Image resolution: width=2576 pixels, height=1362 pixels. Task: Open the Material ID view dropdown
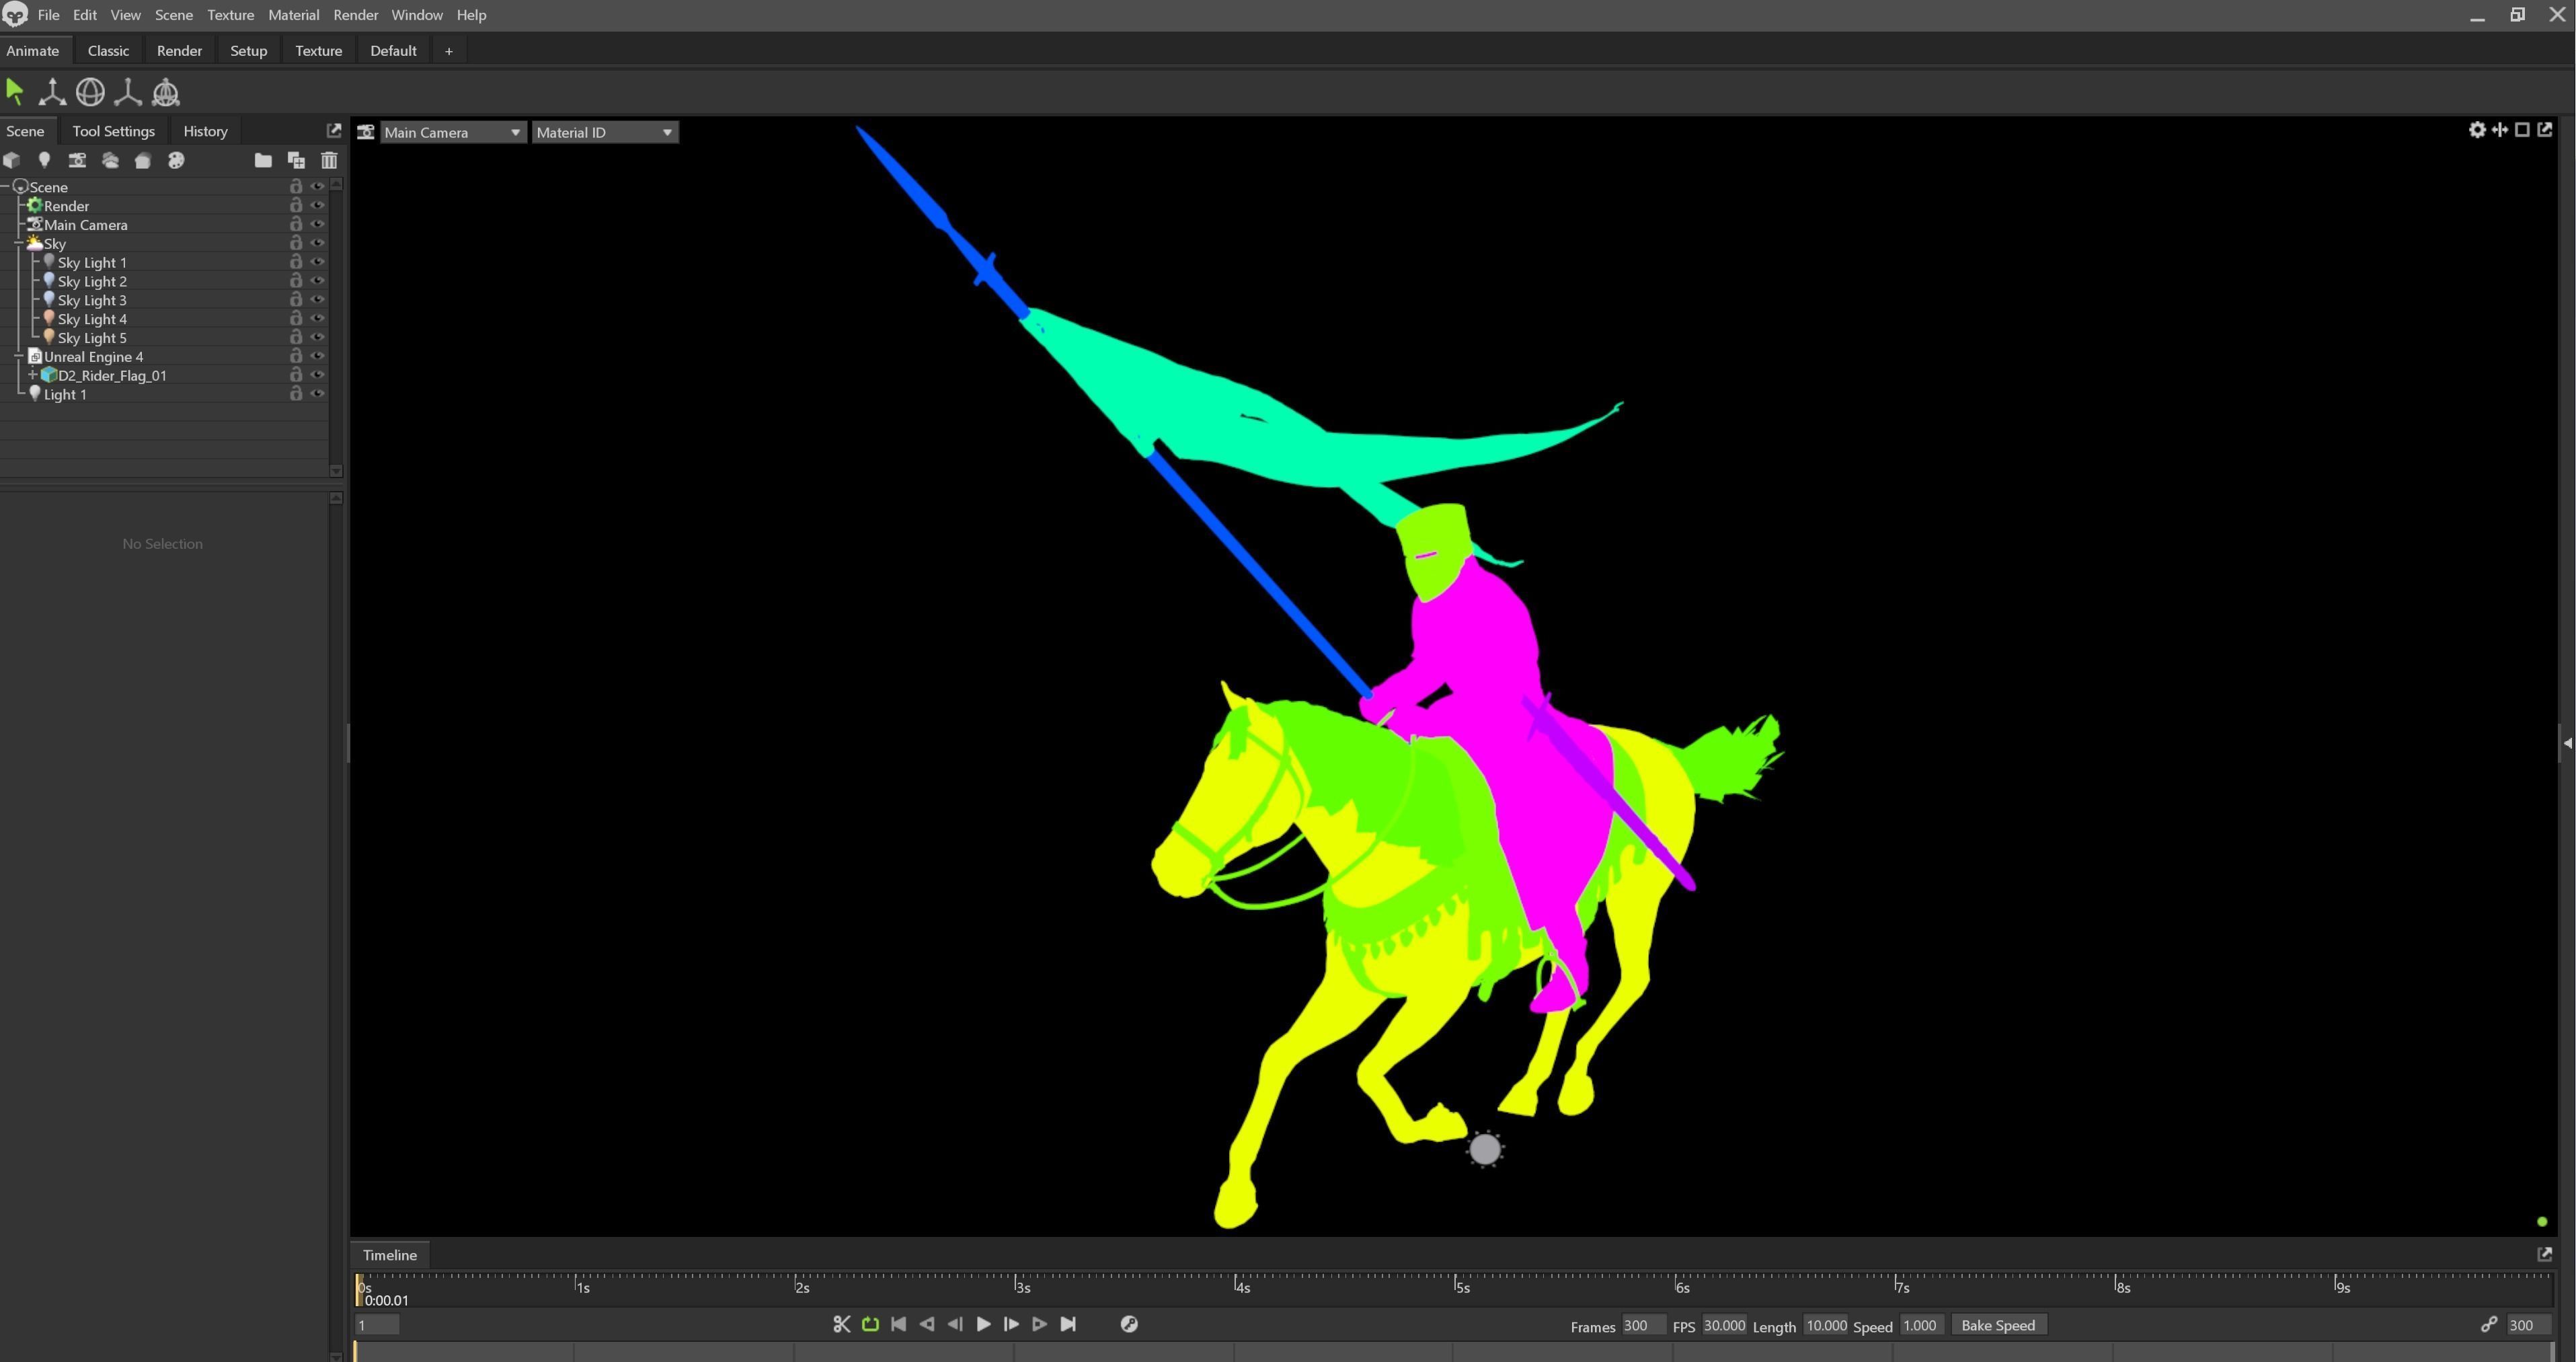(x=604, y=132)
